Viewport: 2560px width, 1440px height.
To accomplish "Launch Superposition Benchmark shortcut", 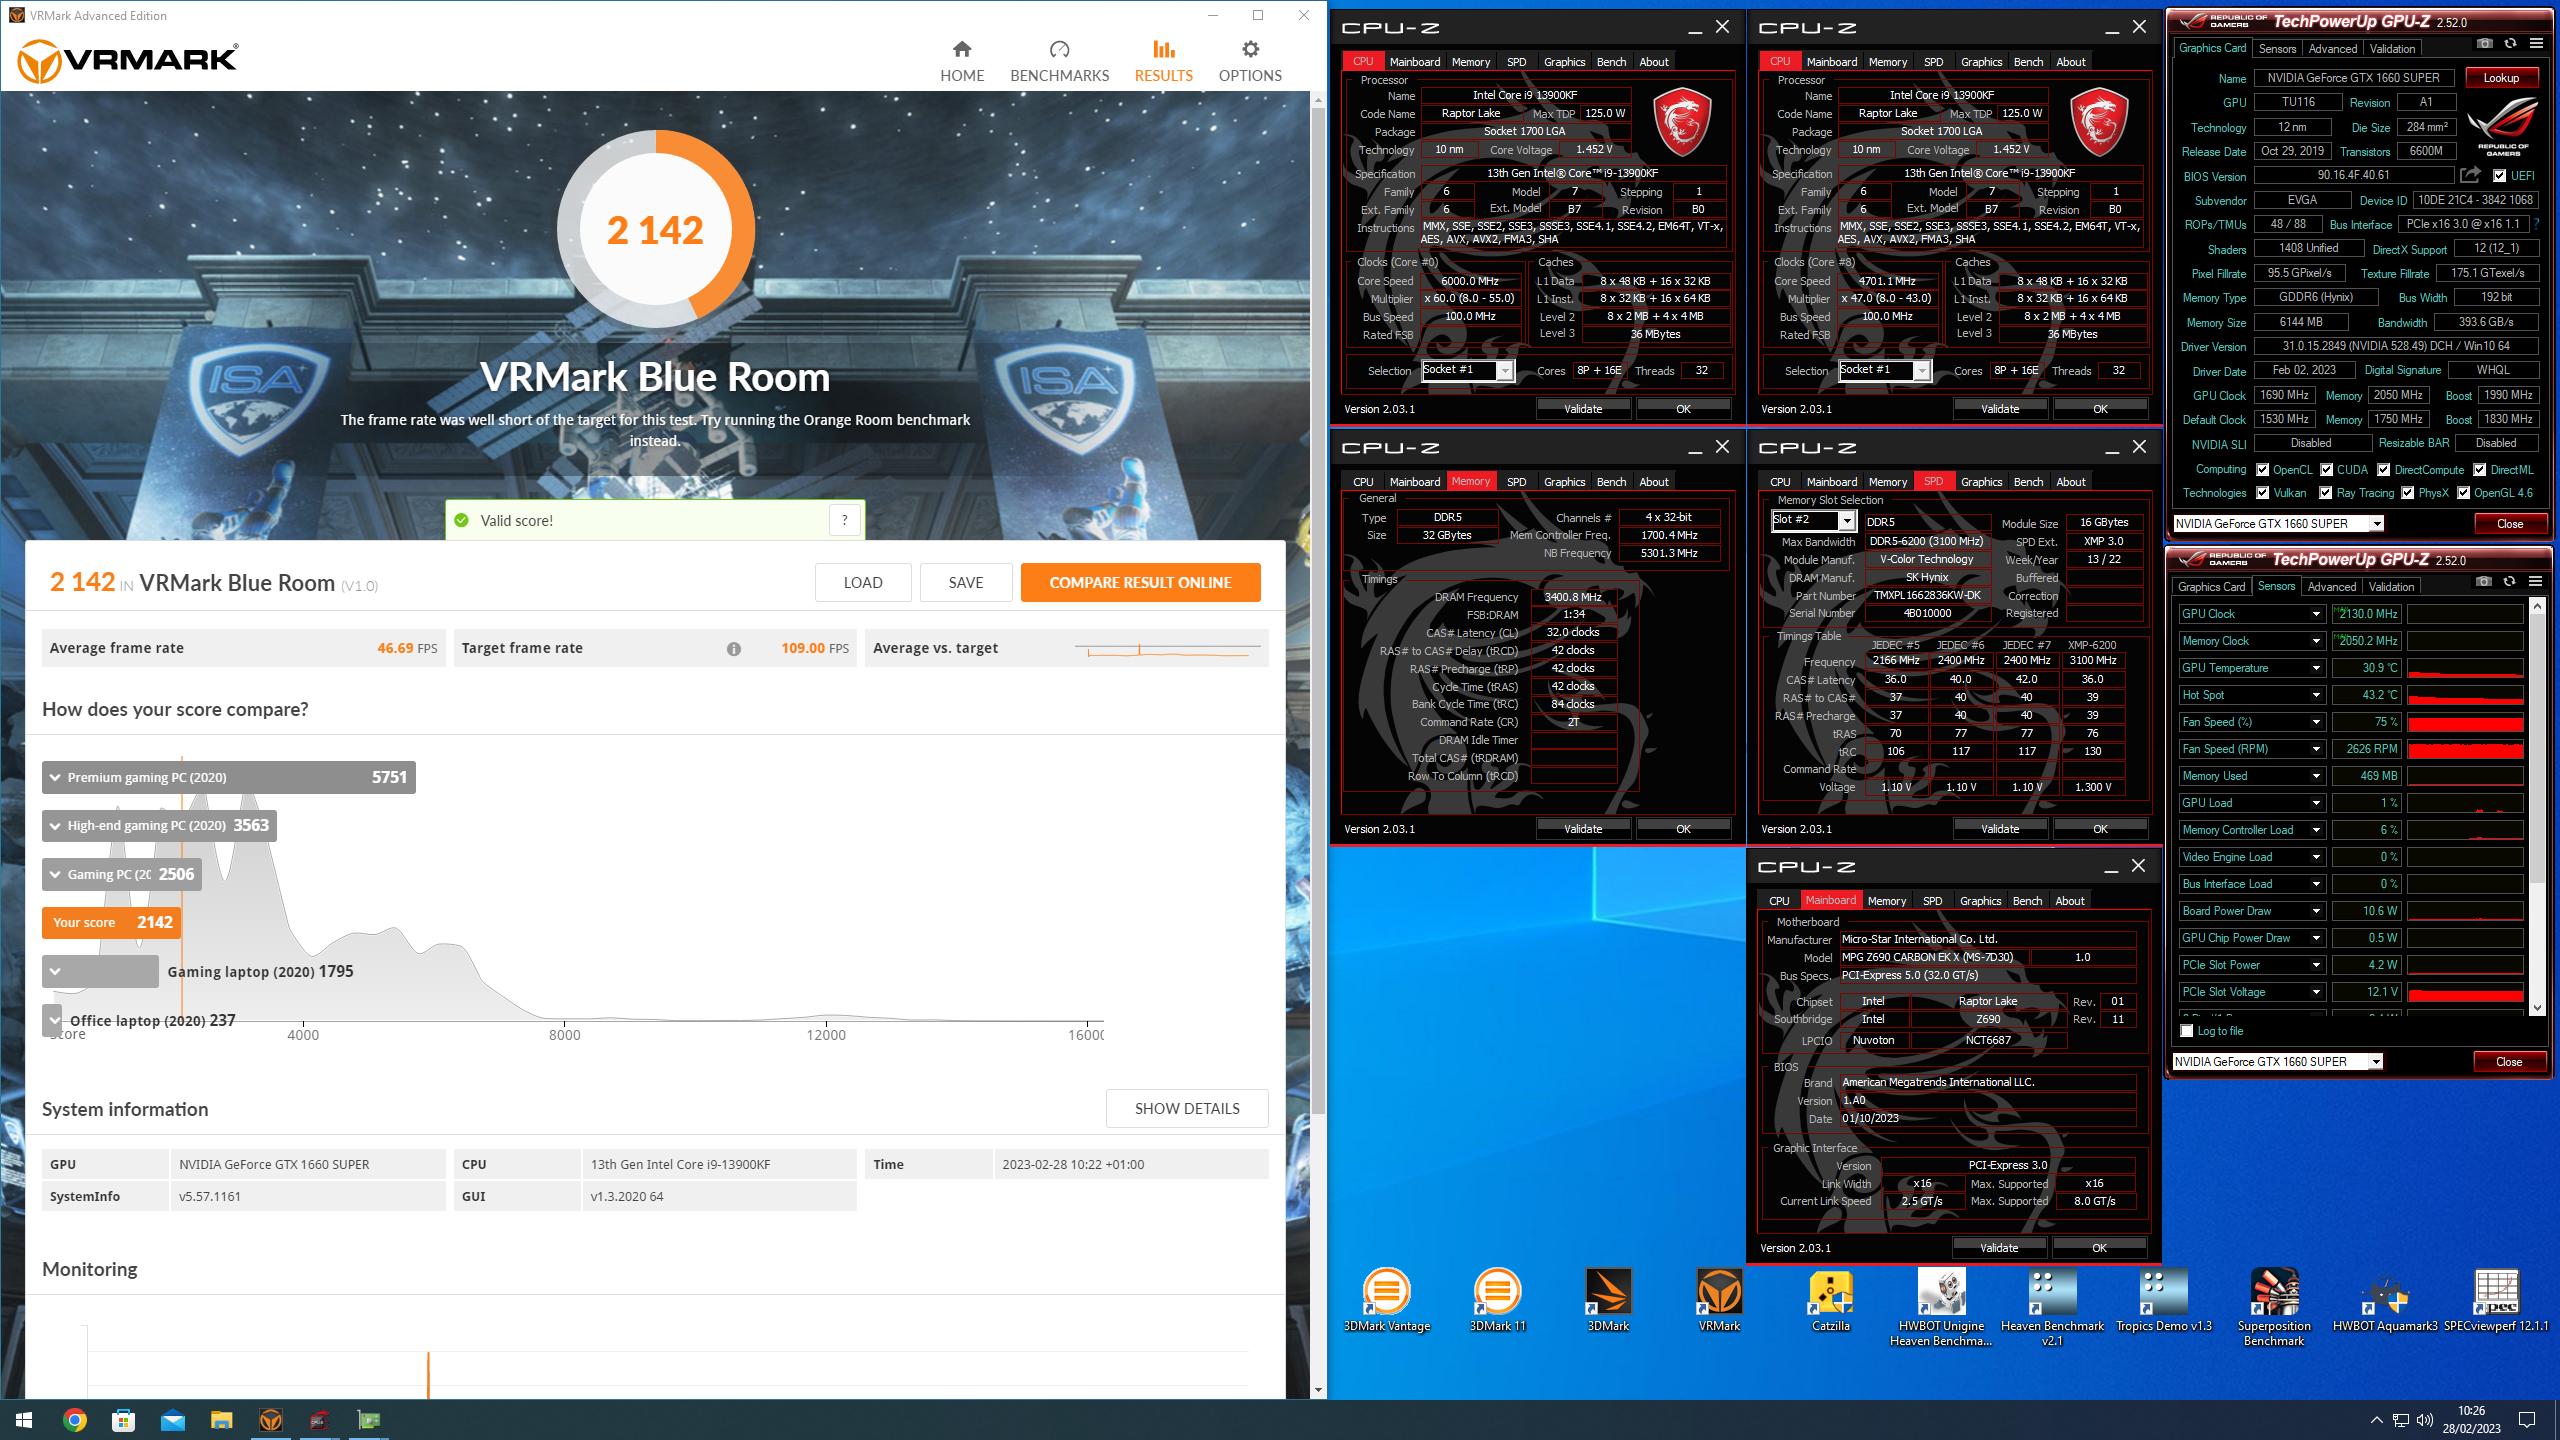I will 2274,1307.
